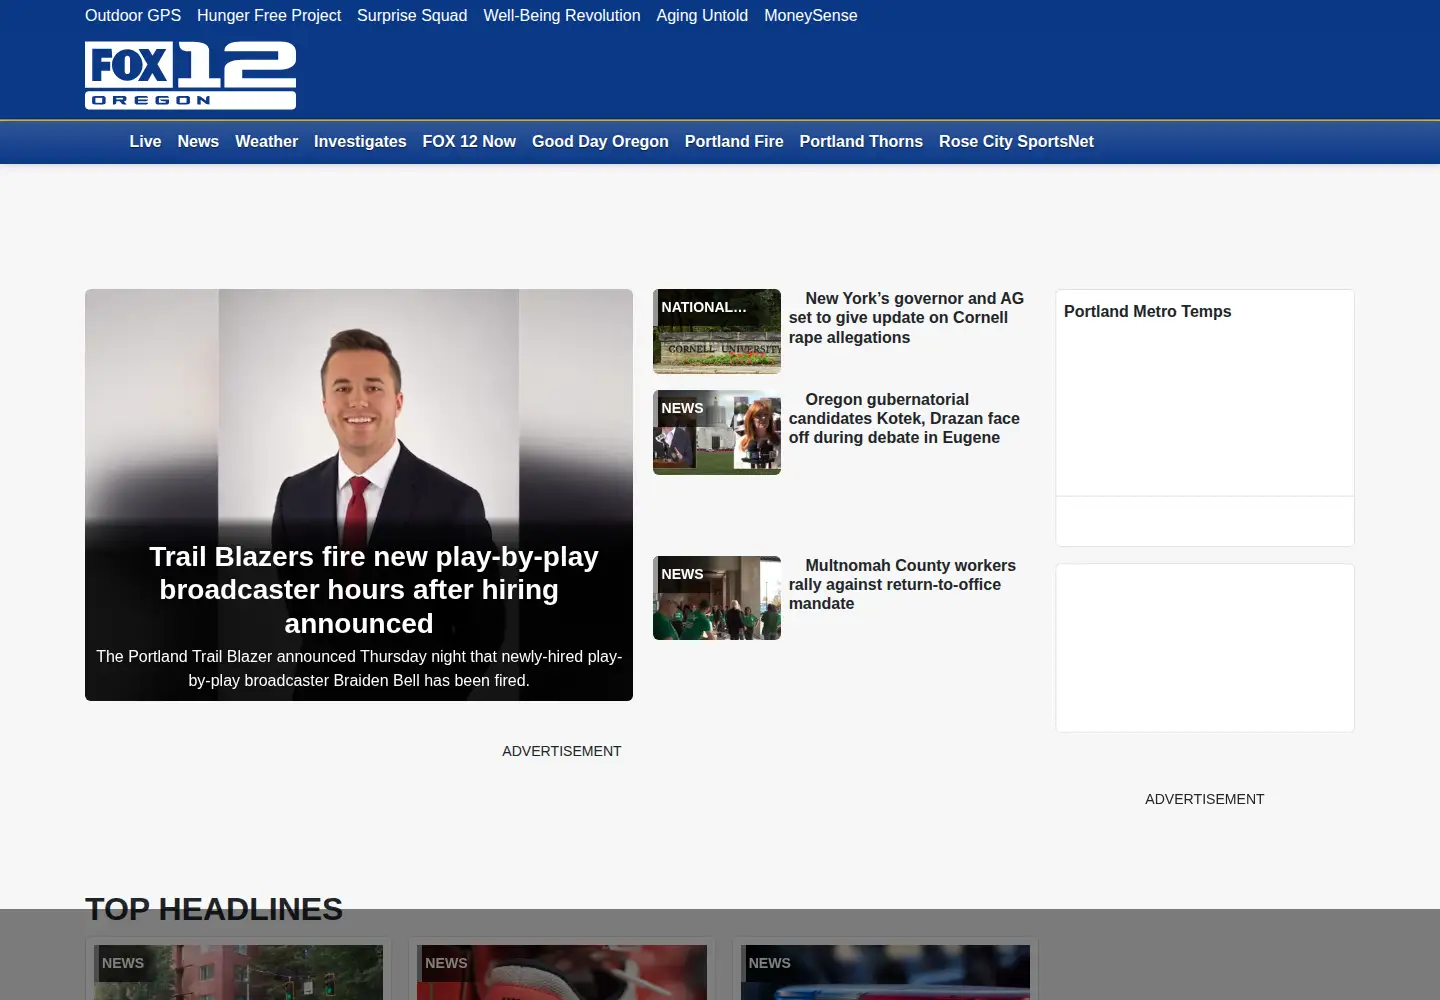Open Well-Being Revolution link
Viewport: 1440px width, 1000px height.
[x=562, y=15]
